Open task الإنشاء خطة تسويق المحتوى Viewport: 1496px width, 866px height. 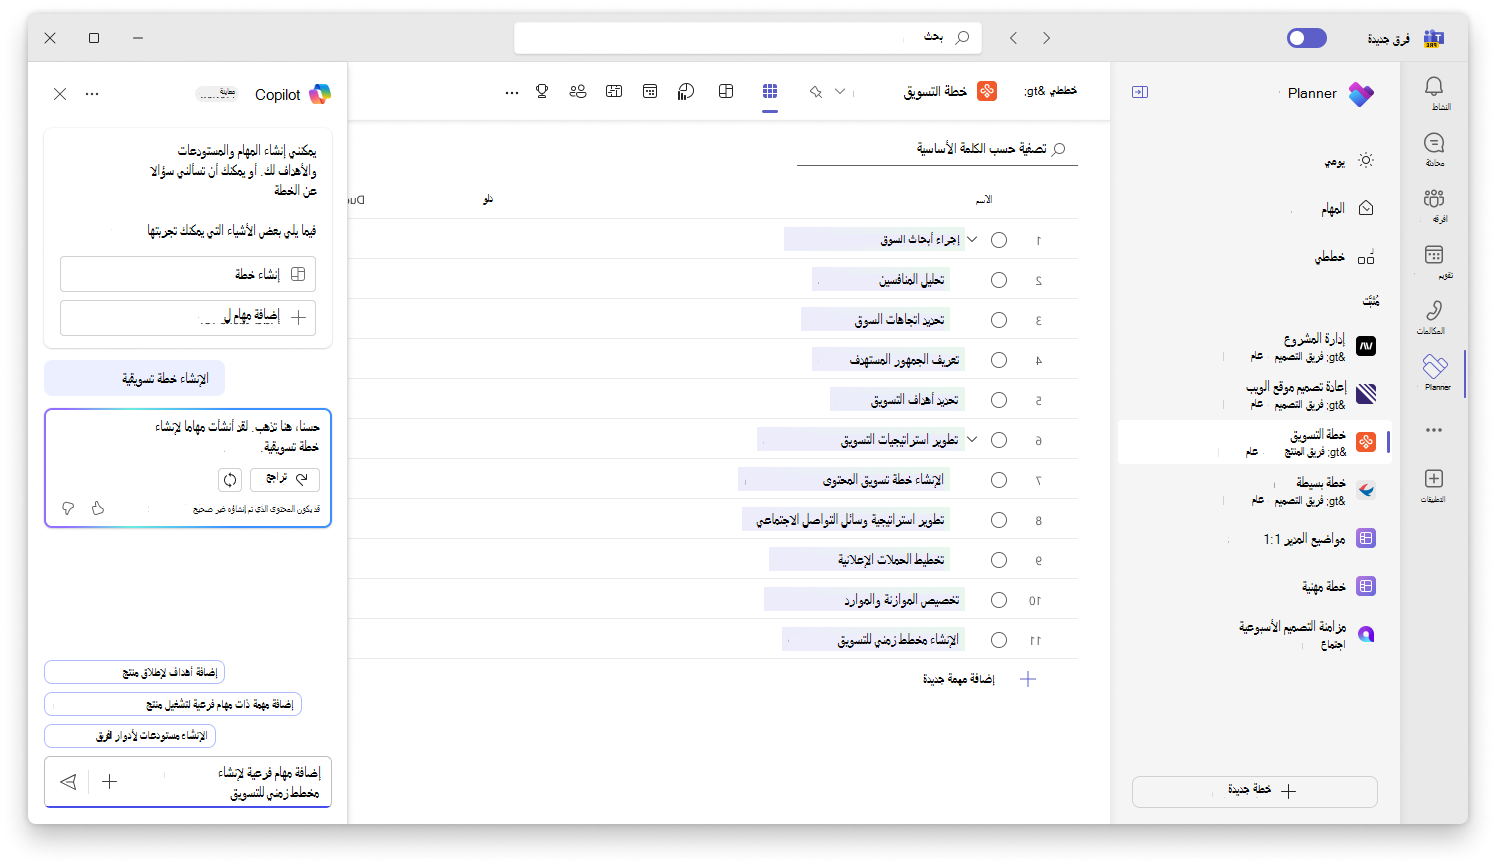click(883, 480)
